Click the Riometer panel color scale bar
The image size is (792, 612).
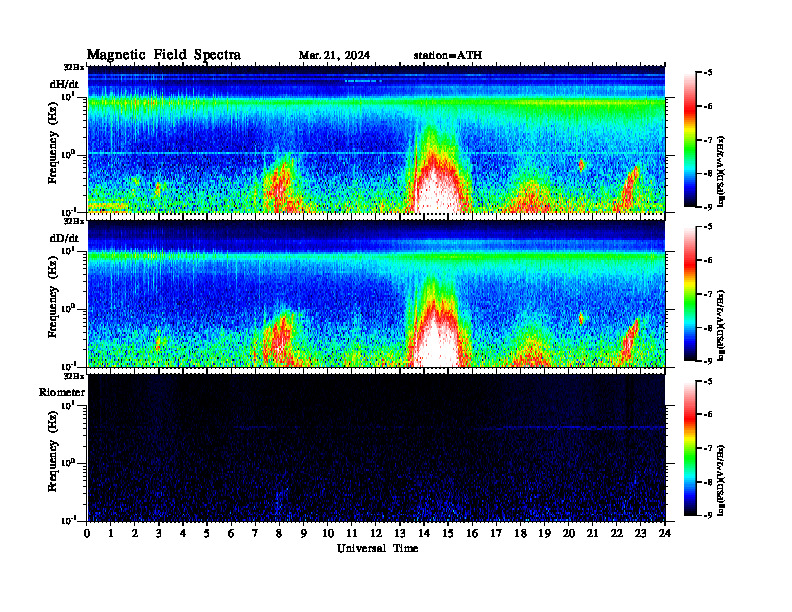[690, 448]
